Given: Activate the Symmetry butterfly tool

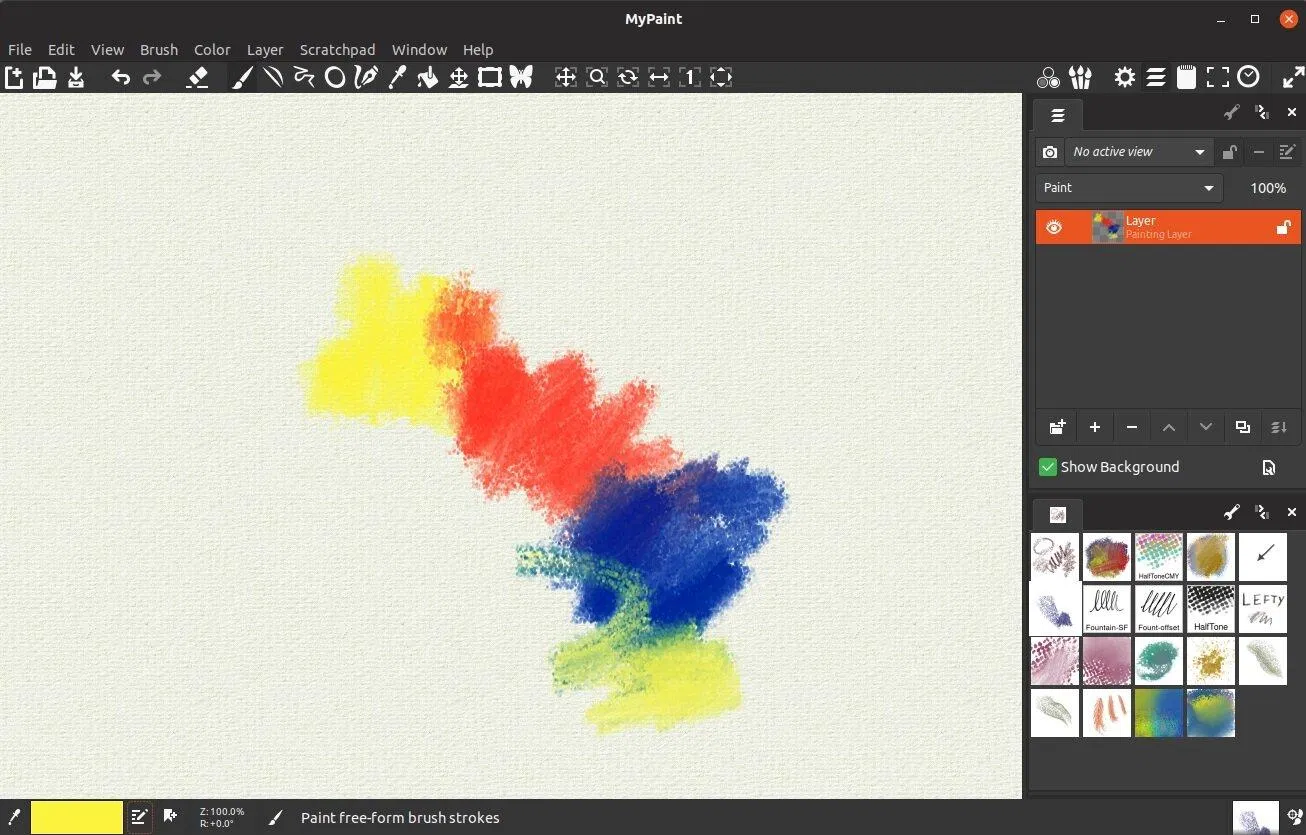Looking at the screenshot, I should coord(521,77).
